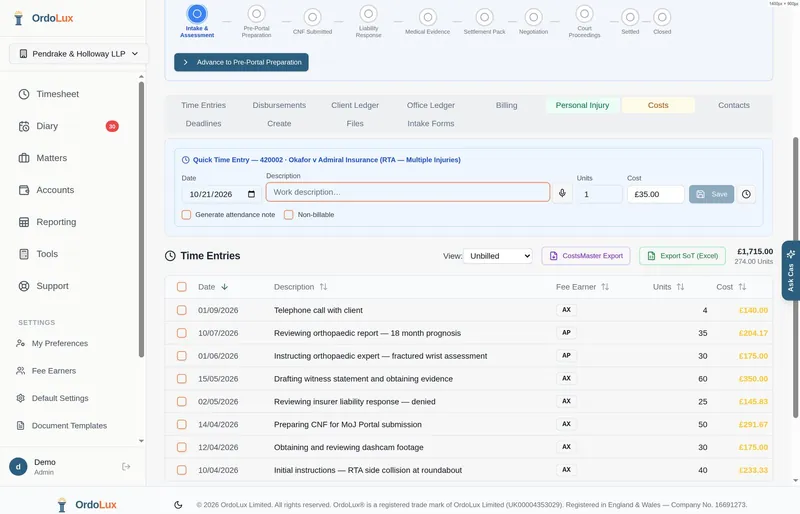Viewport: 800px width, 514px height.
Task: Open Accounts wallet icon in sidebar
Action: pyautogui.click(x=24, y=190)
